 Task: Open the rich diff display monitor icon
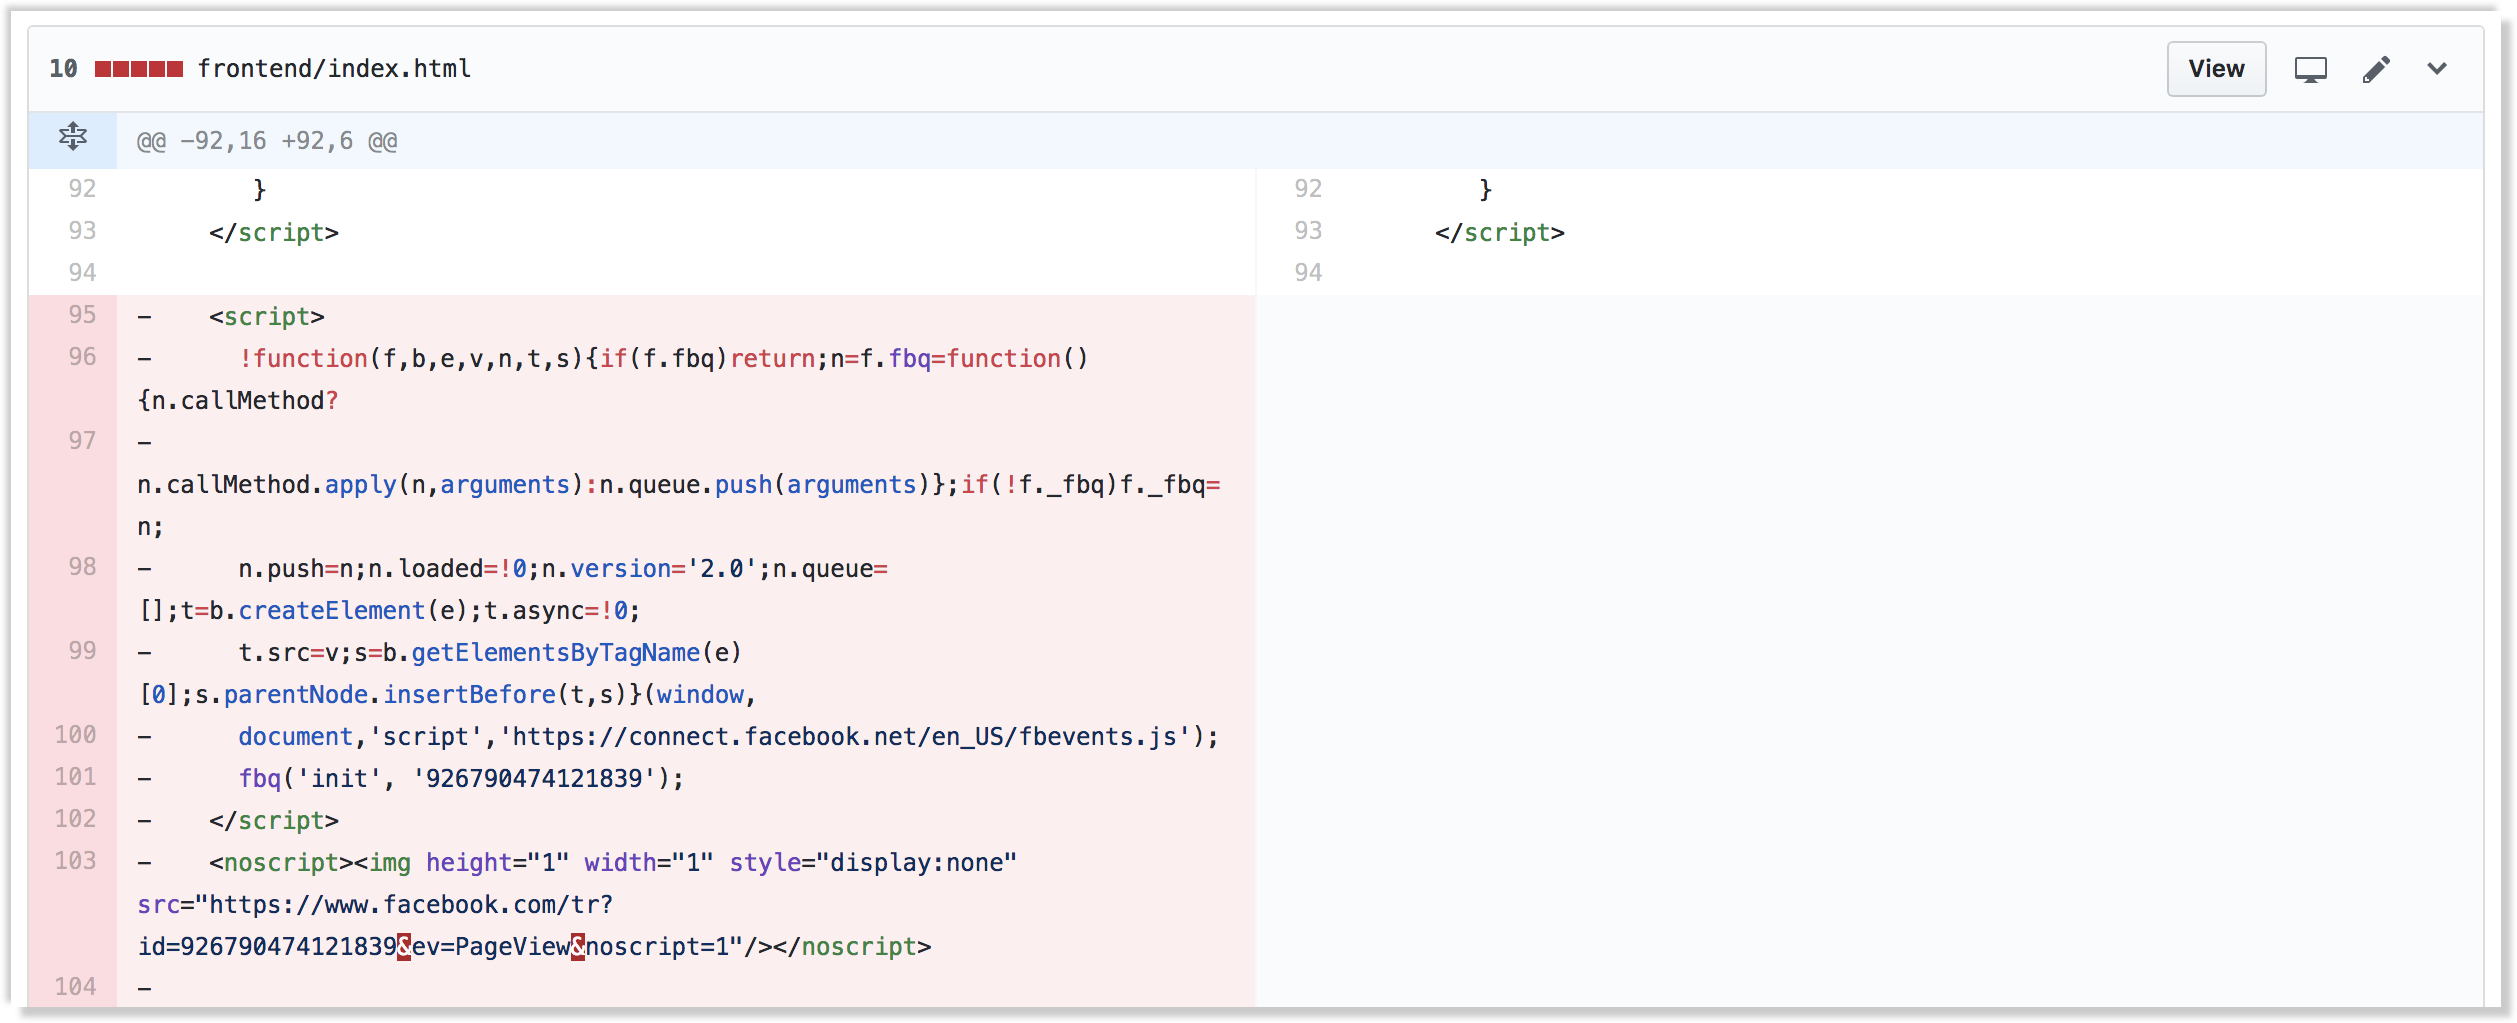(x=2310, y=69)
